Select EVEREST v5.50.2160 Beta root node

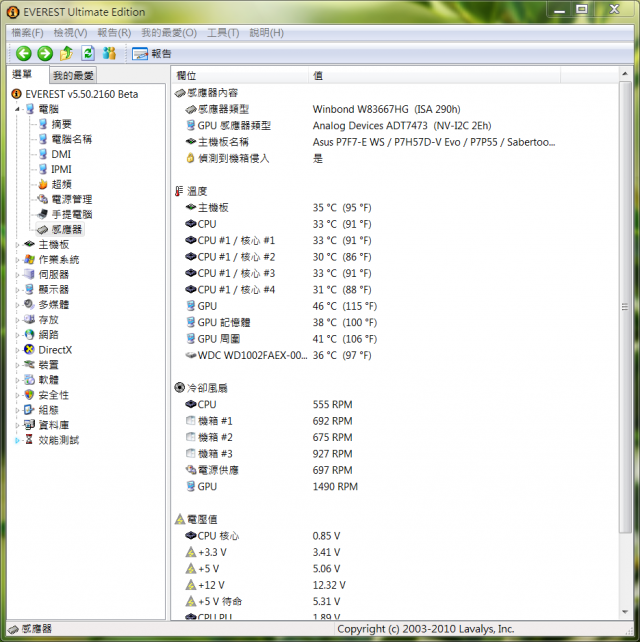point(82,94)
